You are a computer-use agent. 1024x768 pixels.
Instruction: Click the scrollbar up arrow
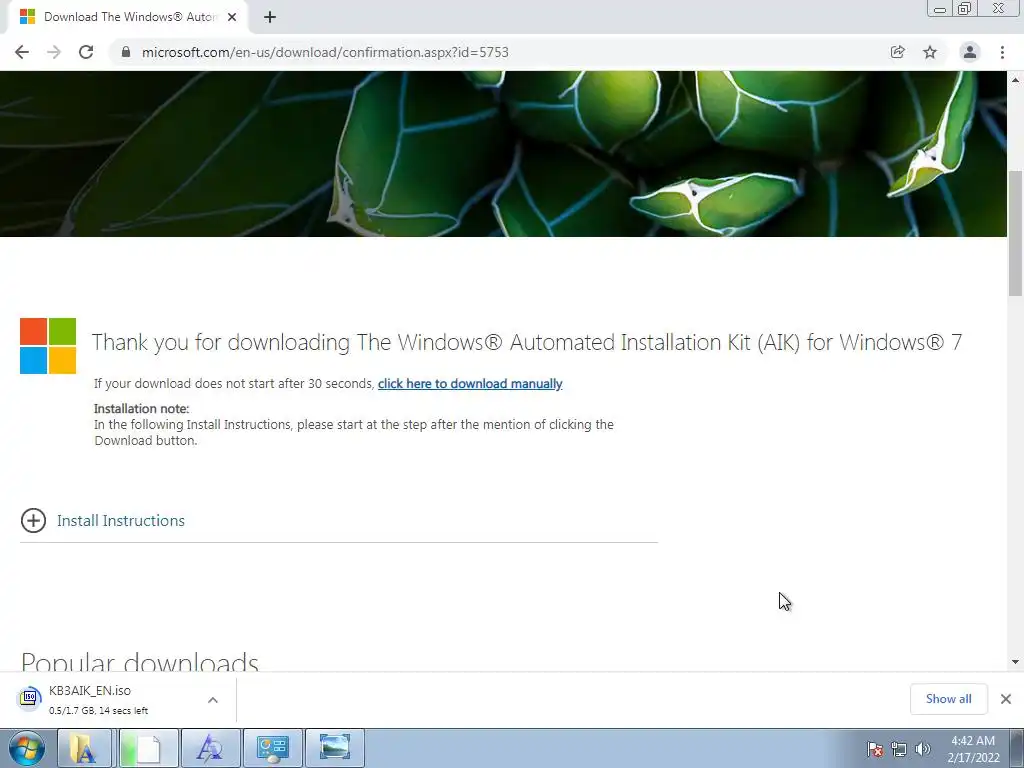(x=1015, y=80)
